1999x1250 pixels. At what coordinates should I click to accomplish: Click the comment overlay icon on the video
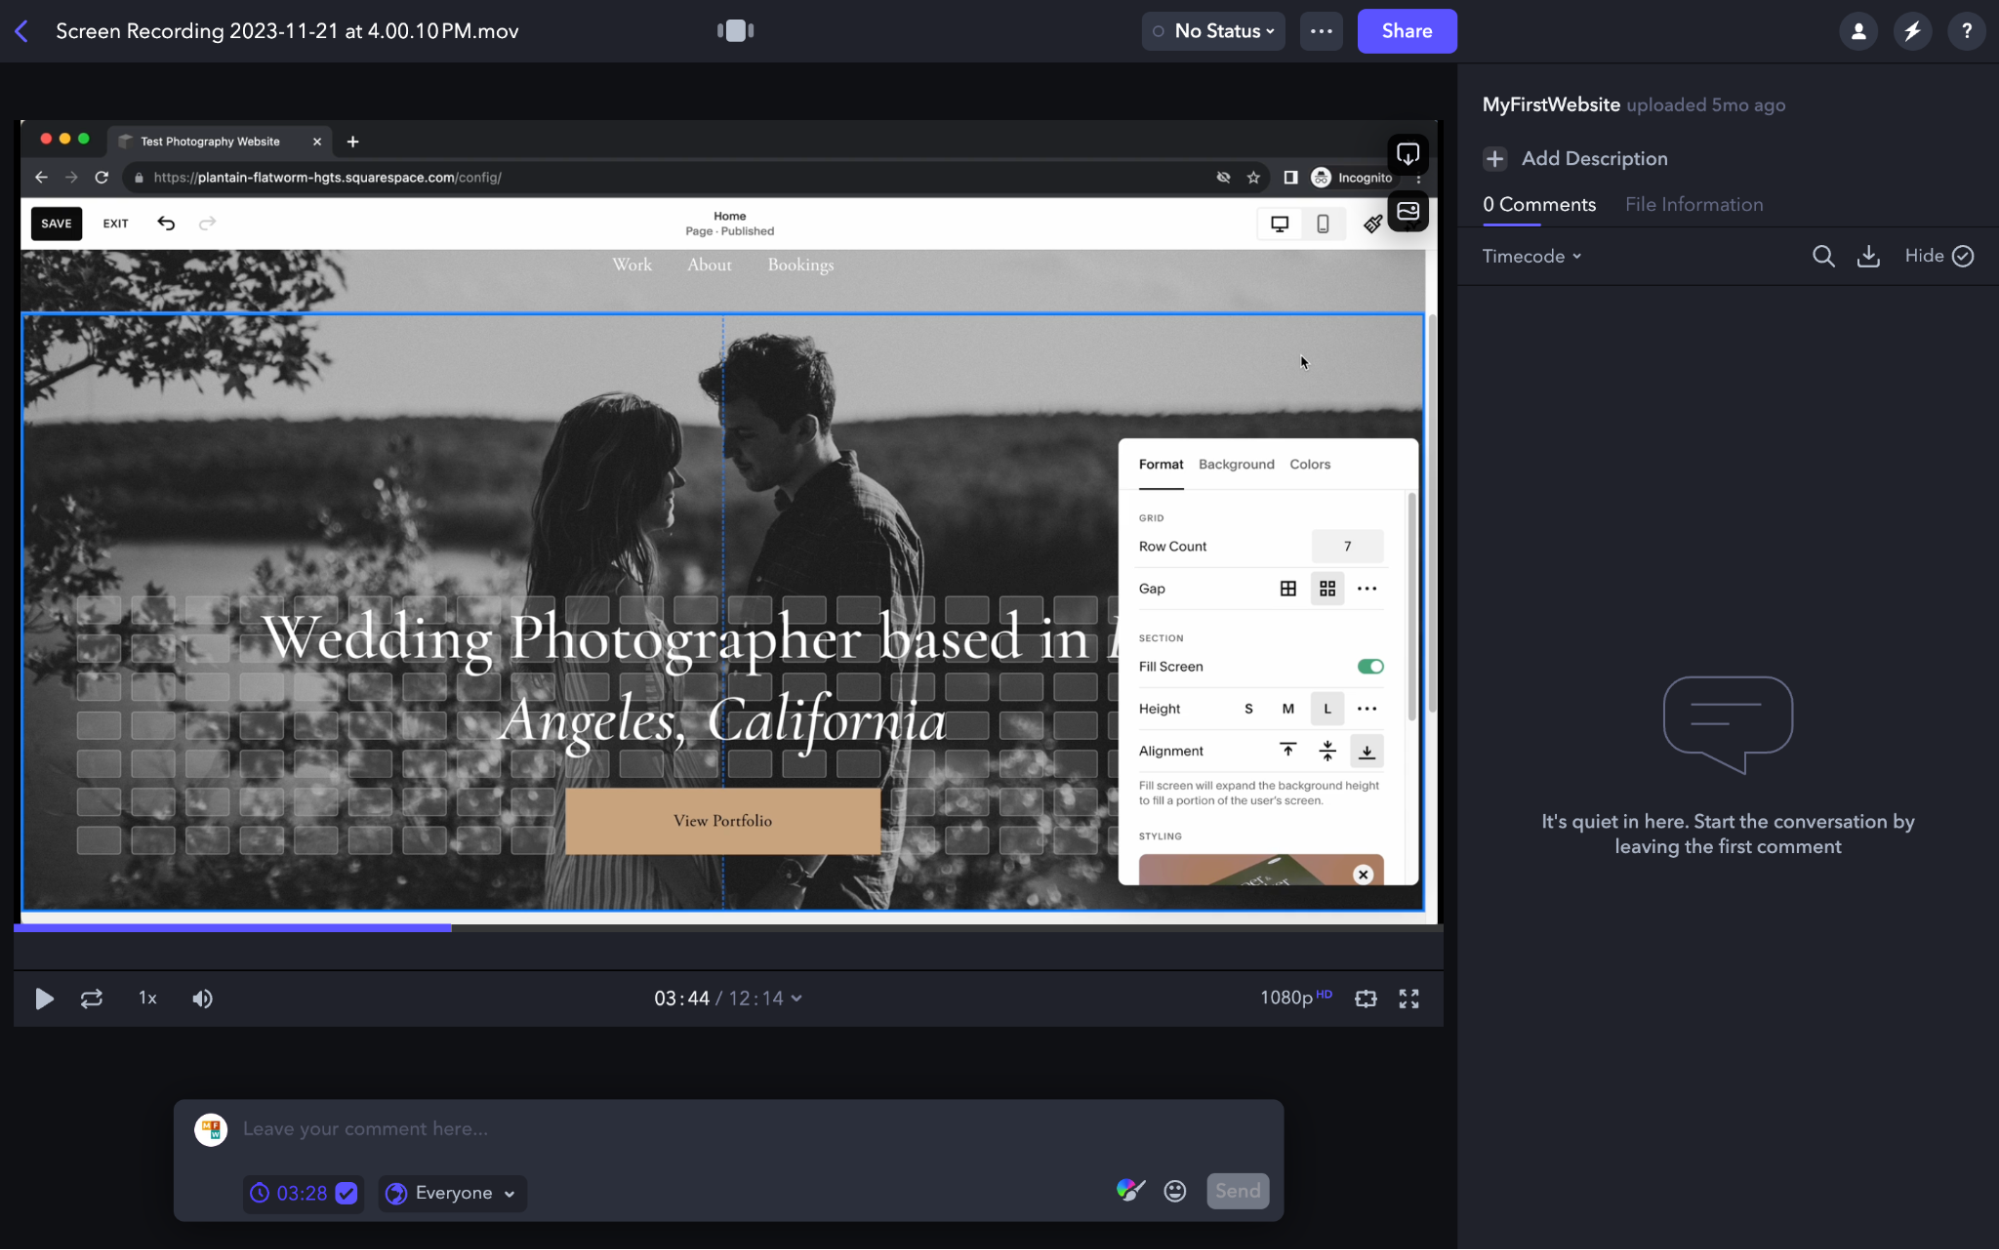1407,154
